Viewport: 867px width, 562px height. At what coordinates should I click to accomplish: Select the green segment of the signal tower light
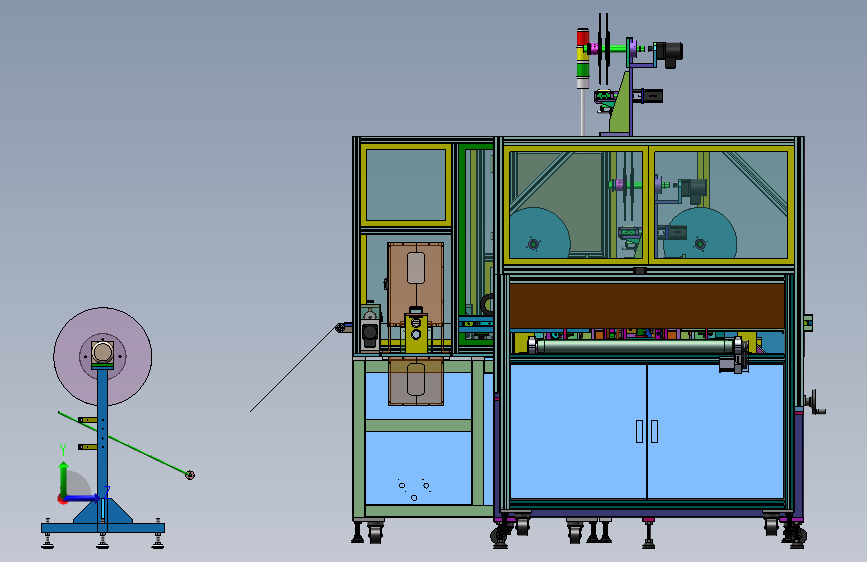pos(583,69)
